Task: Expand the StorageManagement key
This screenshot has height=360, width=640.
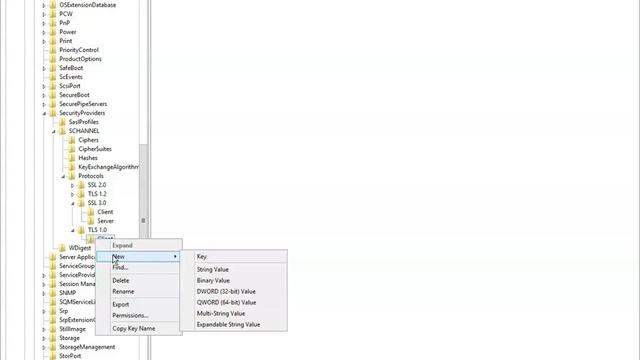Action: pyautogui.click(x=44, y=347)
